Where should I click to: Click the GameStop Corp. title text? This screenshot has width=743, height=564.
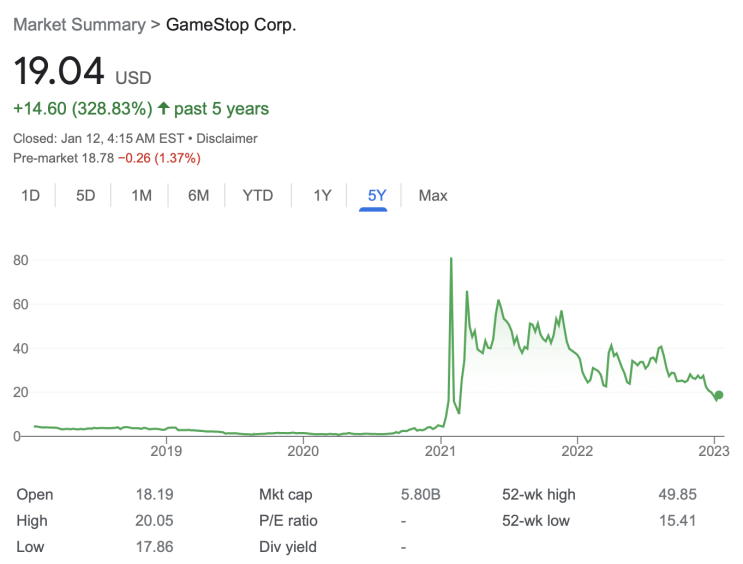tap(231, 24)
